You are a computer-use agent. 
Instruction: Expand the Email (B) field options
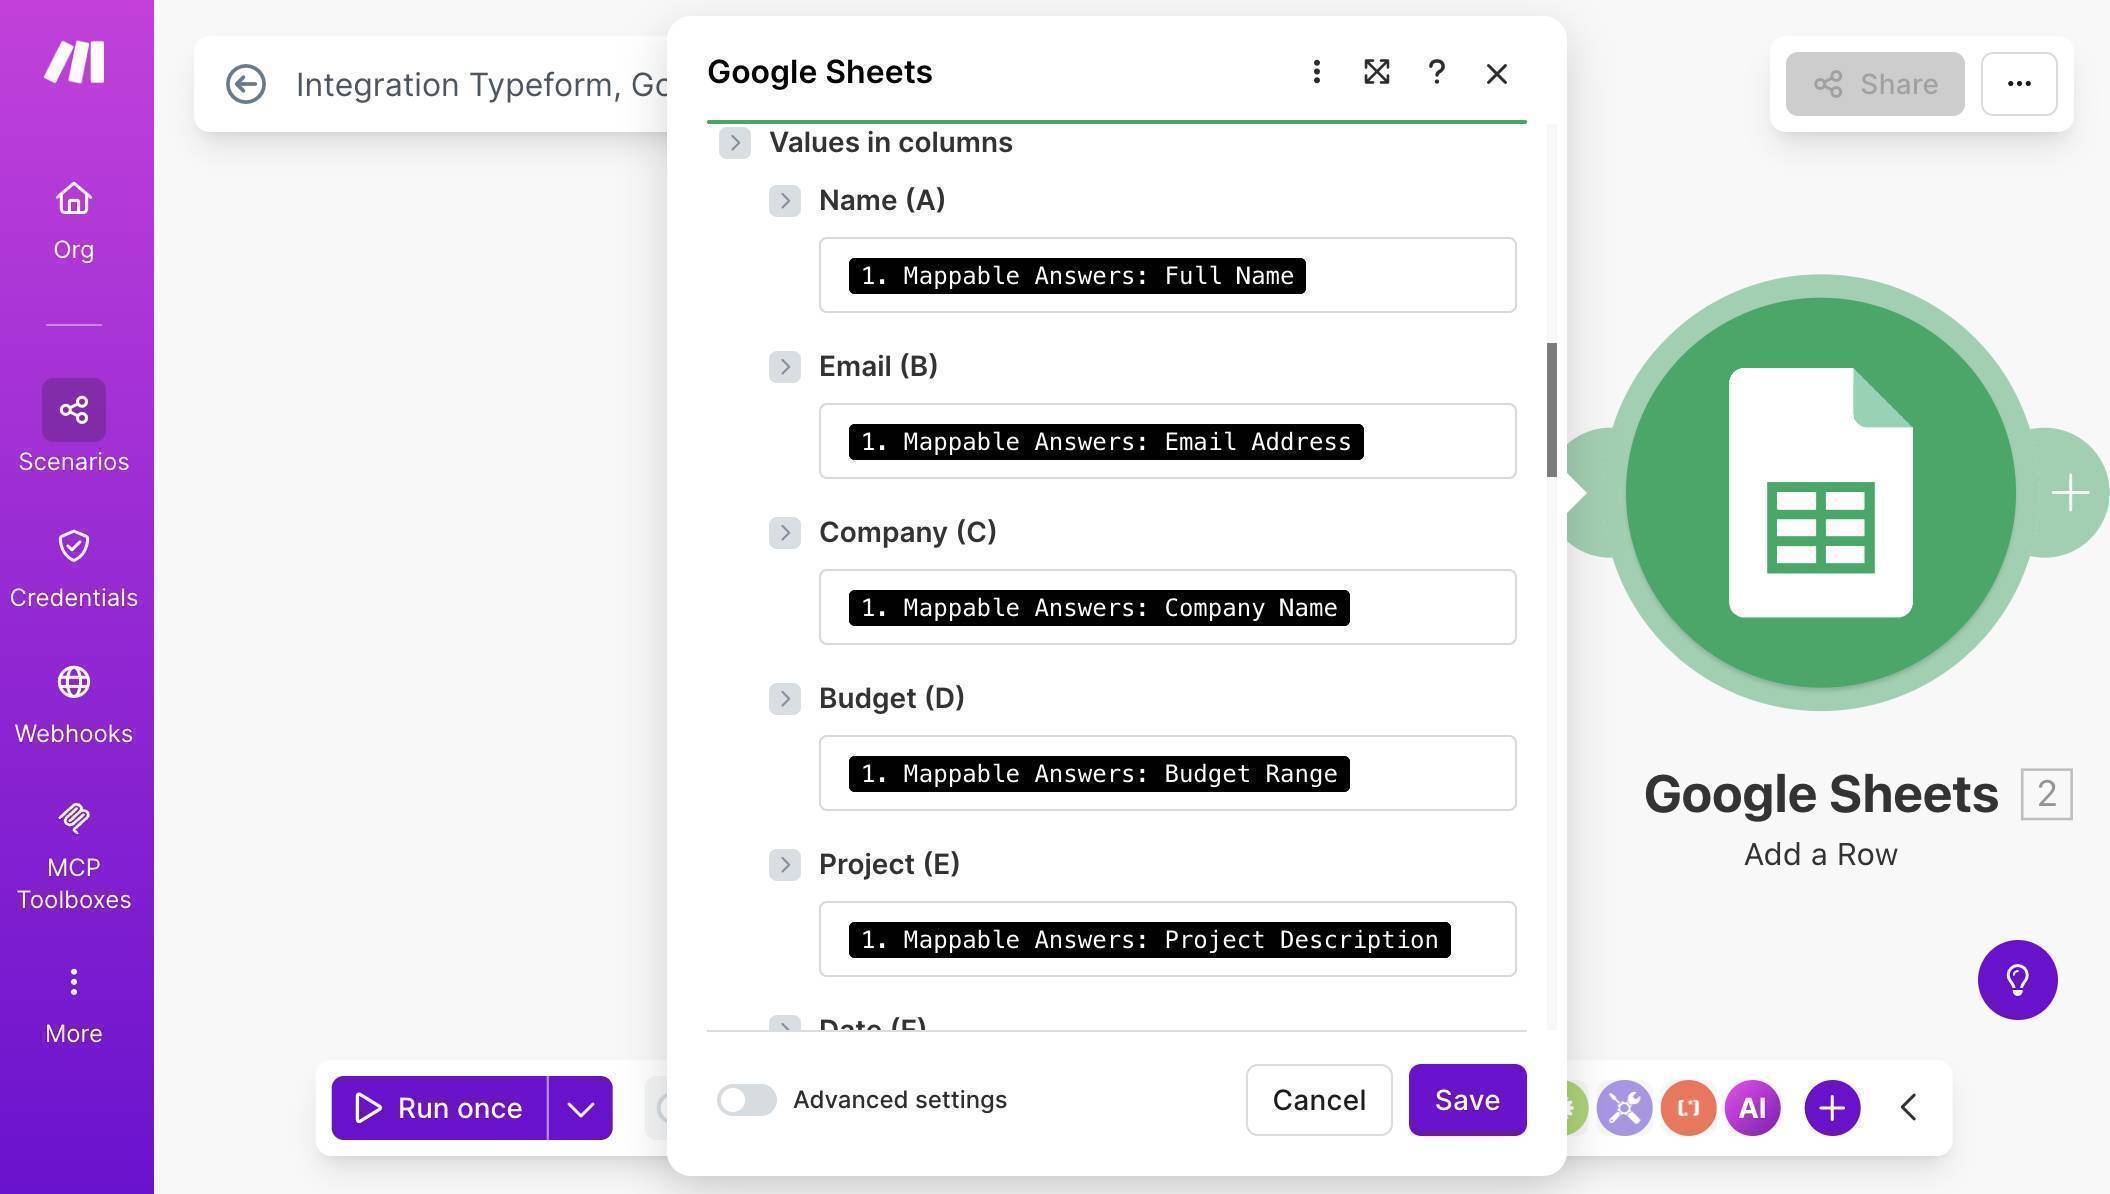[x=785, y=366]
